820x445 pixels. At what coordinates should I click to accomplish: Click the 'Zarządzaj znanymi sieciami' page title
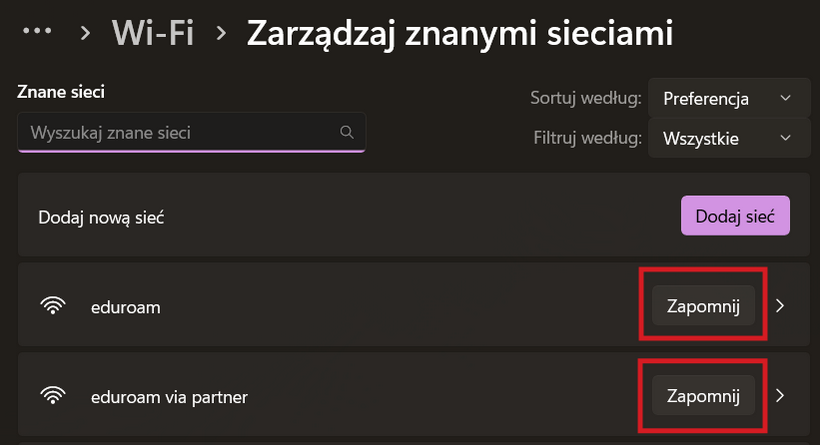[459, 33]
